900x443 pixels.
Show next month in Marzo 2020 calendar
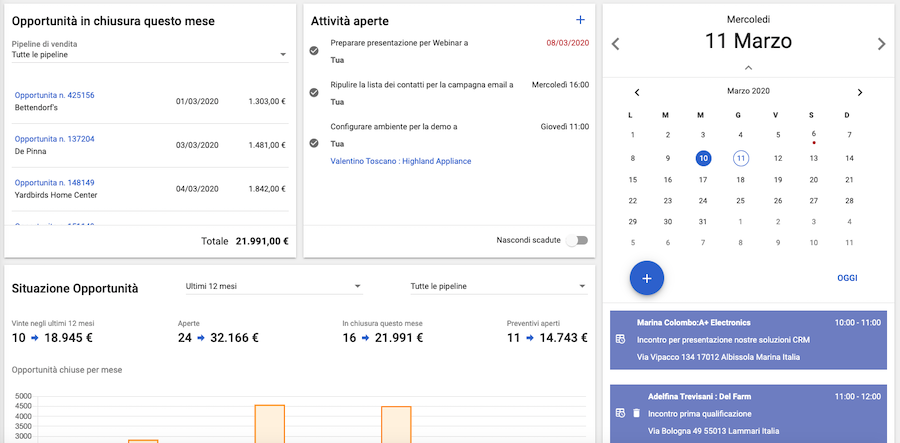859,92
